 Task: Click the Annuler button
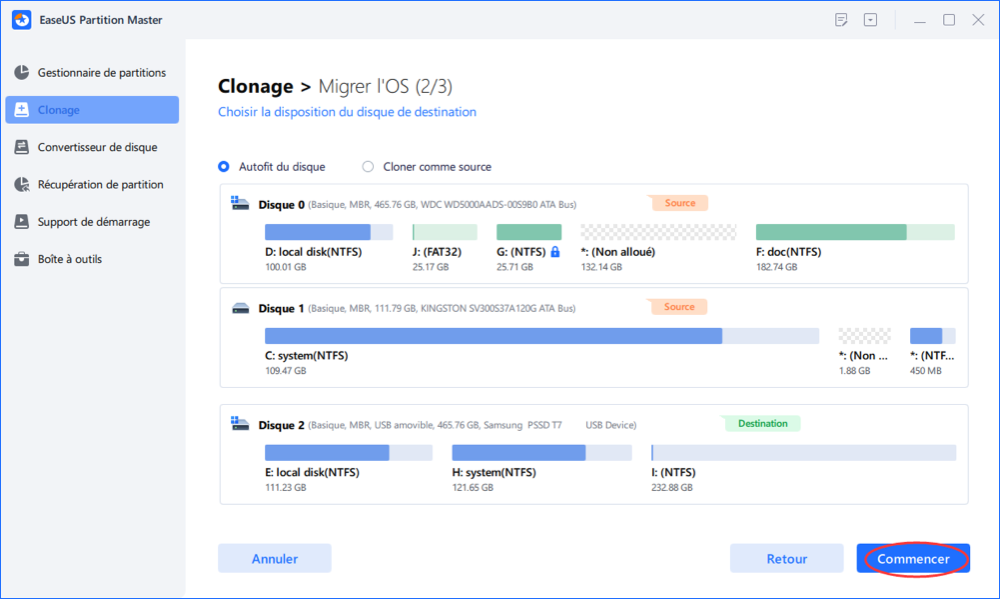click(274, 559)
